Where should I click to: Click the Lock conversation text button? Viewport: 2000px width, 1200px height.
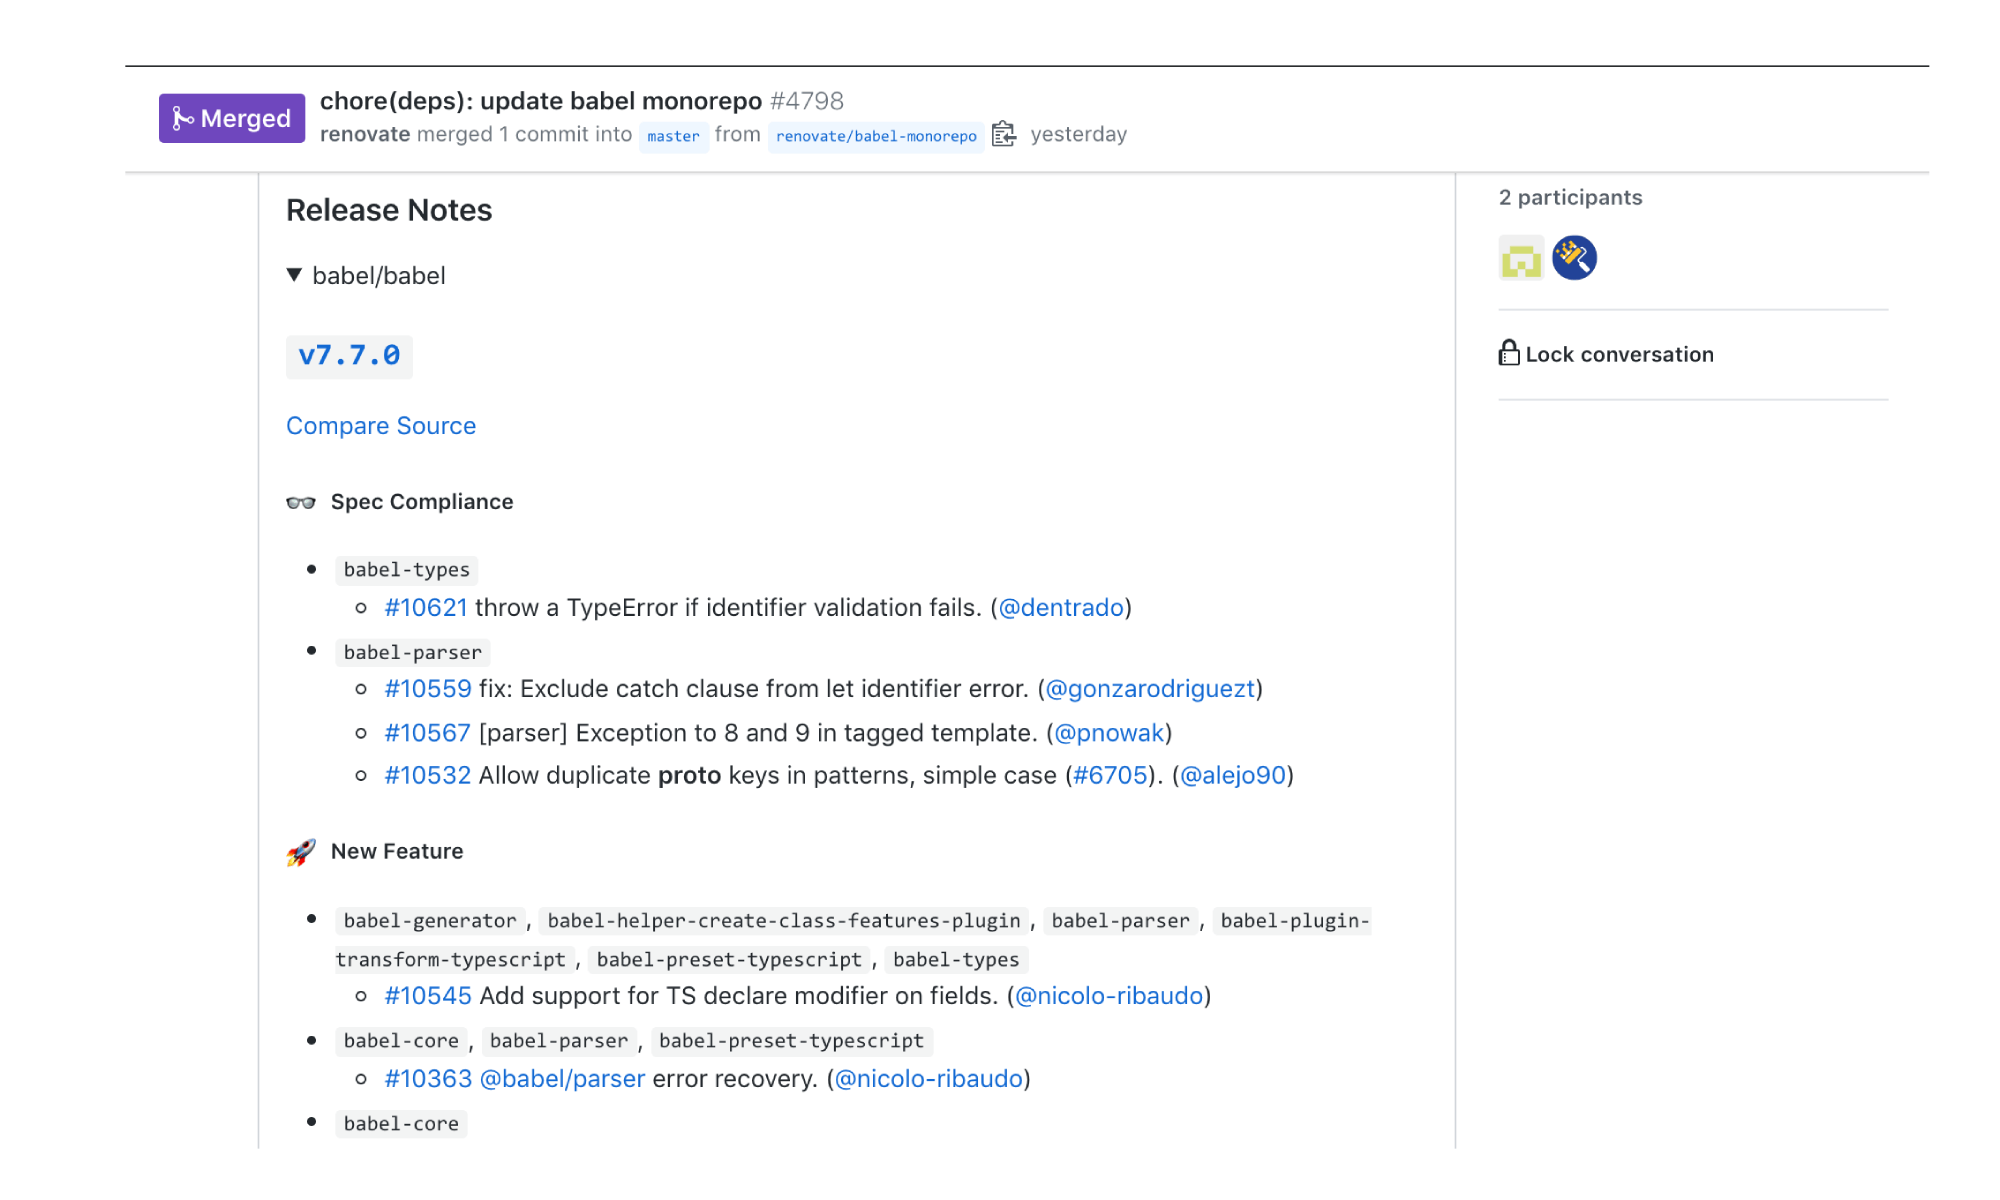point(1619,355)
